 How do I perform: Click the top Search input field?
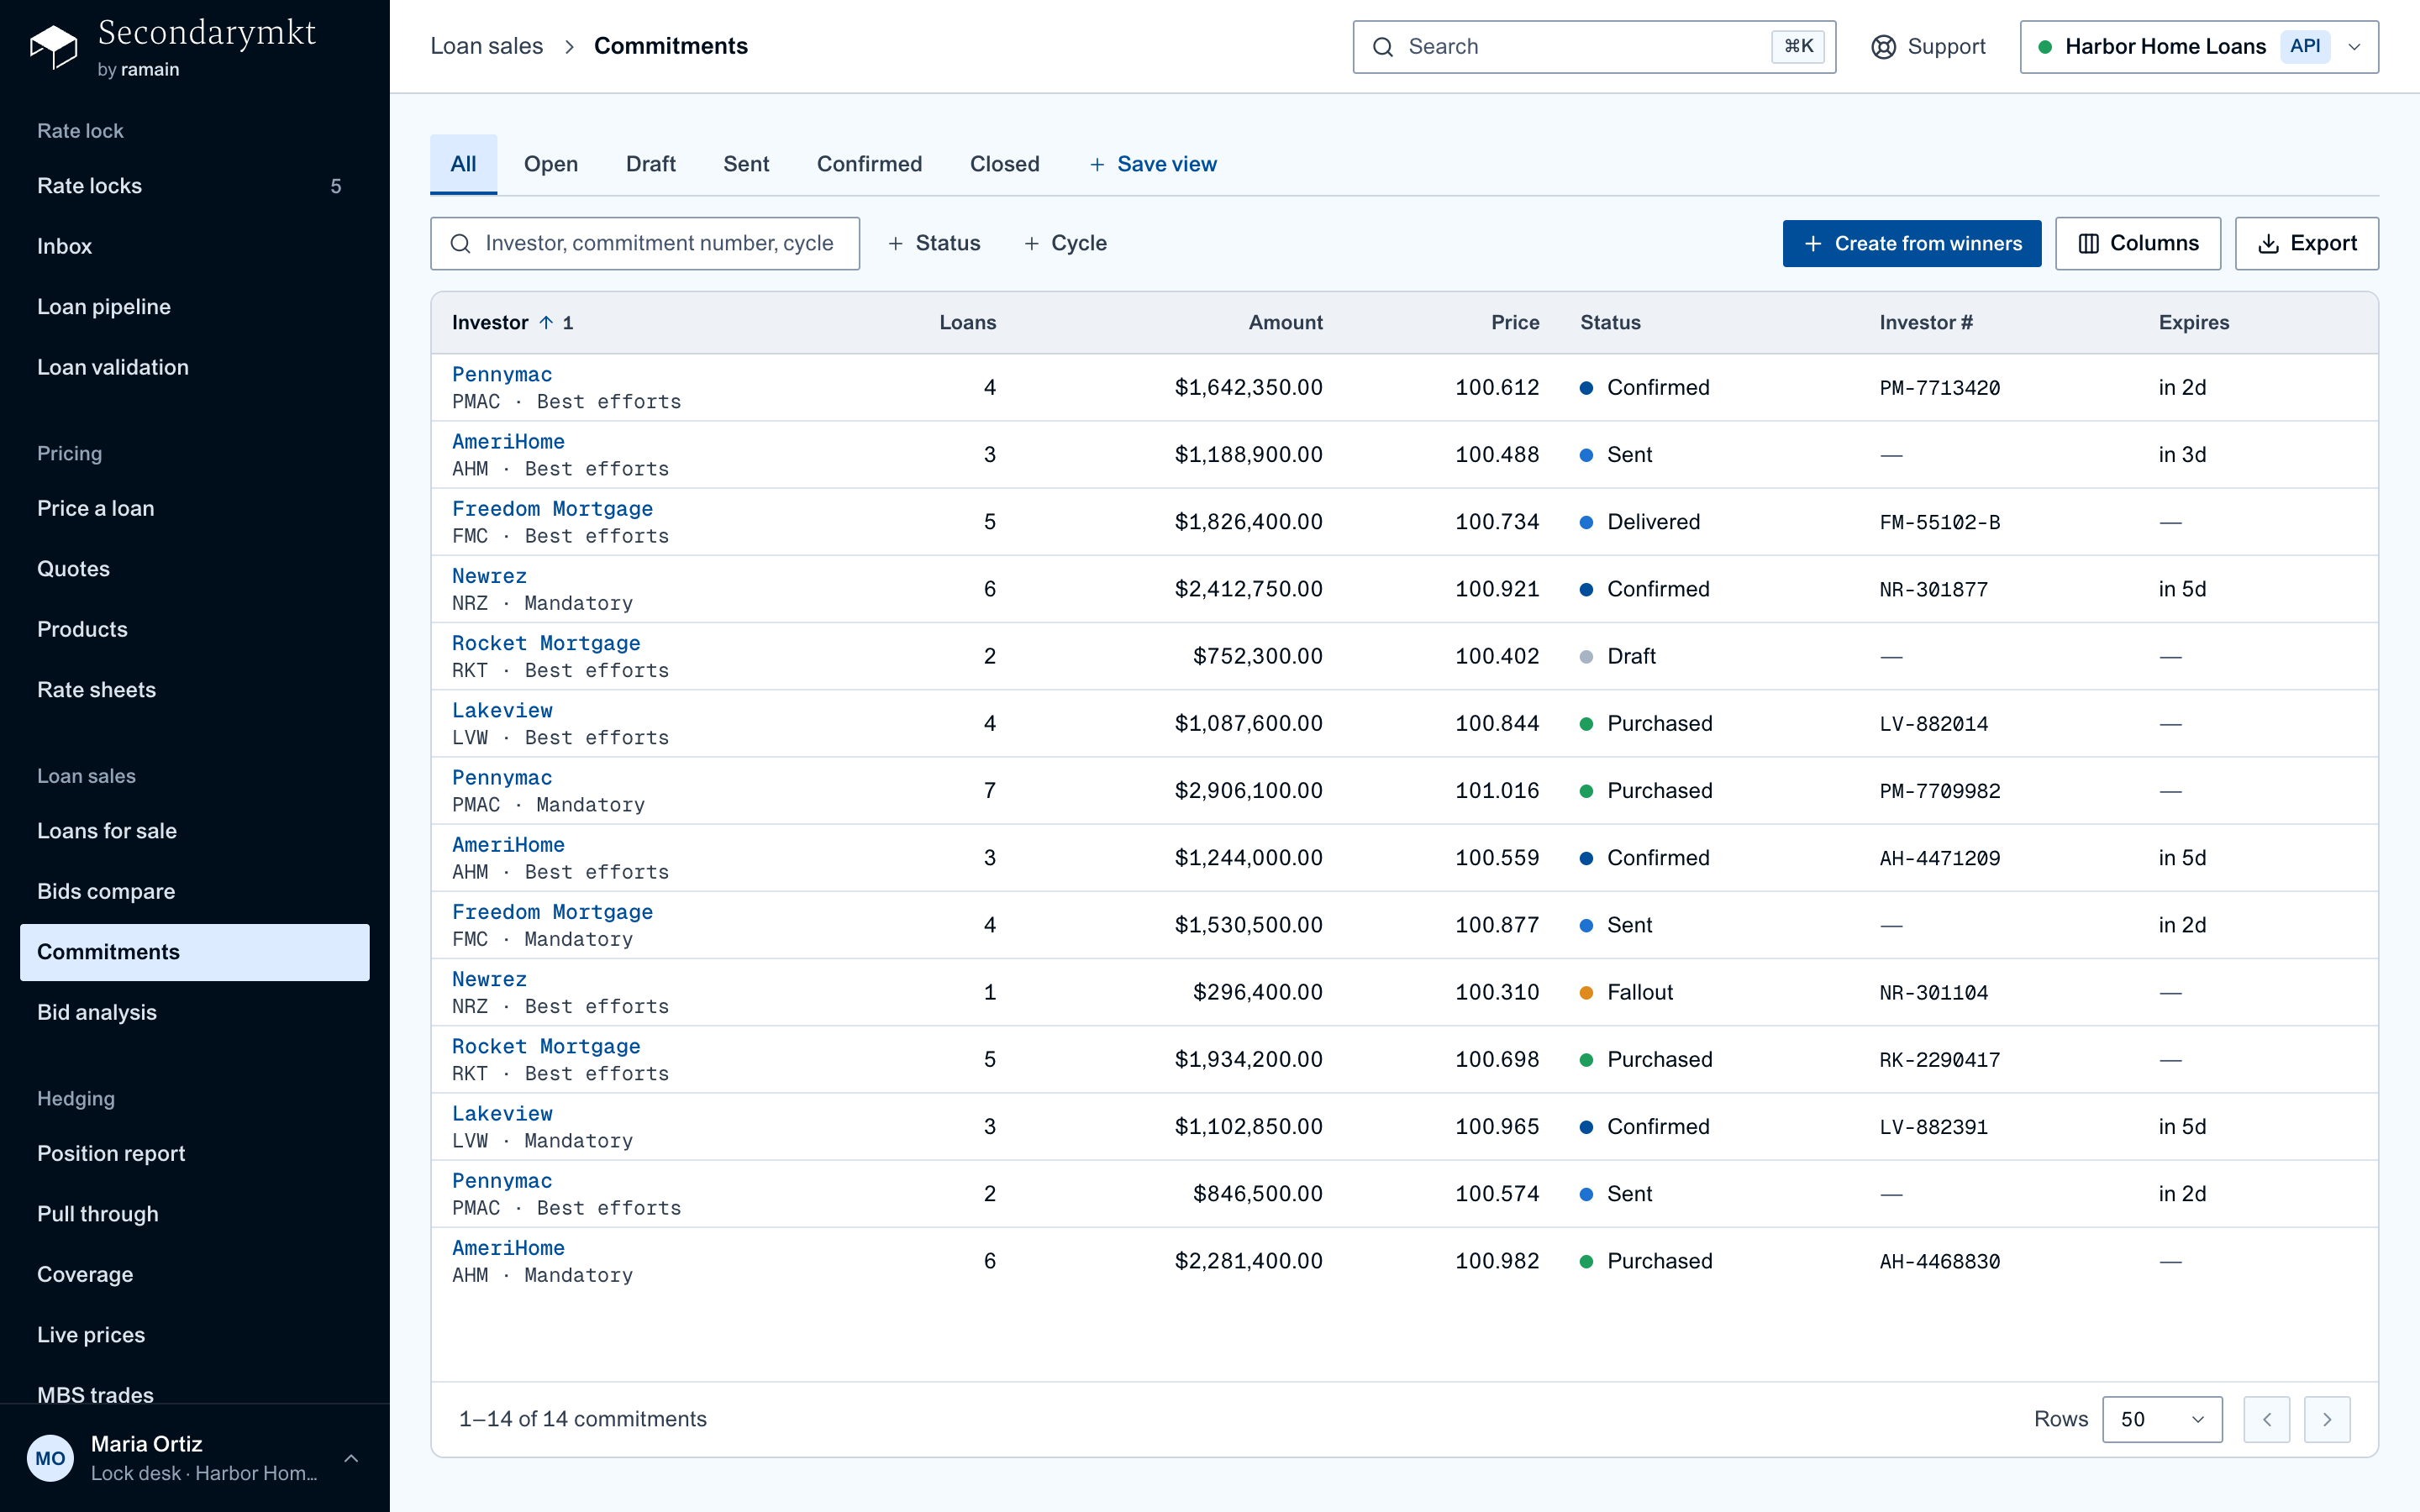[x=1594, y=47]
